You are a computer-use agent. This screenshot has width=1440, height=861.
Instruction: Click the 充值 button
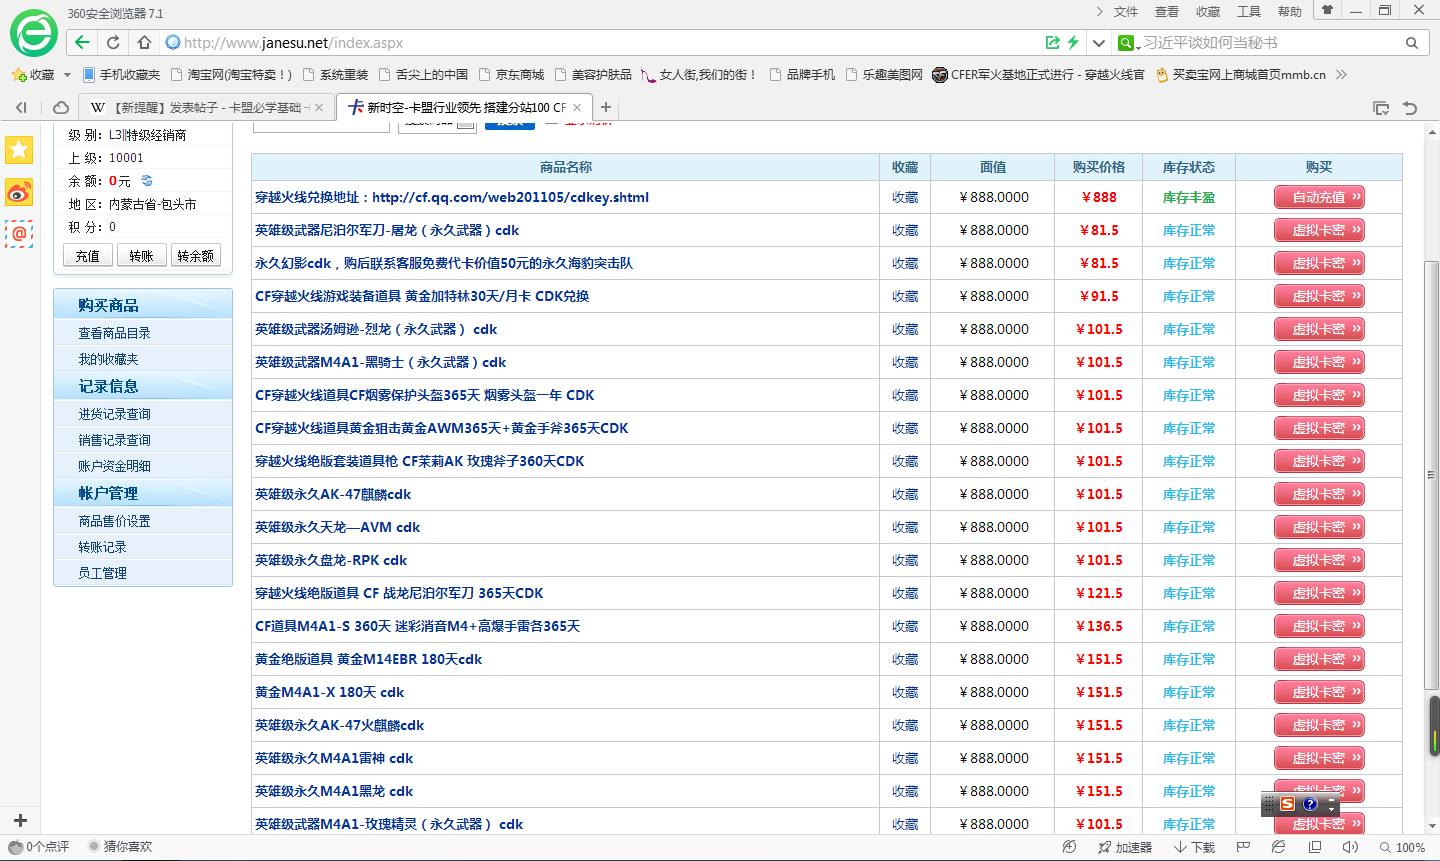88,255
